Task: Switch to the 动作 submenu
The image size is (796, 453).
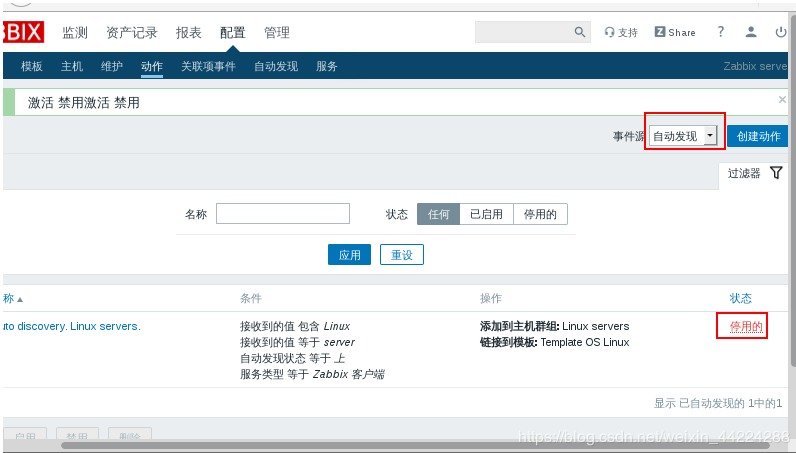Action: coord(152,66)
